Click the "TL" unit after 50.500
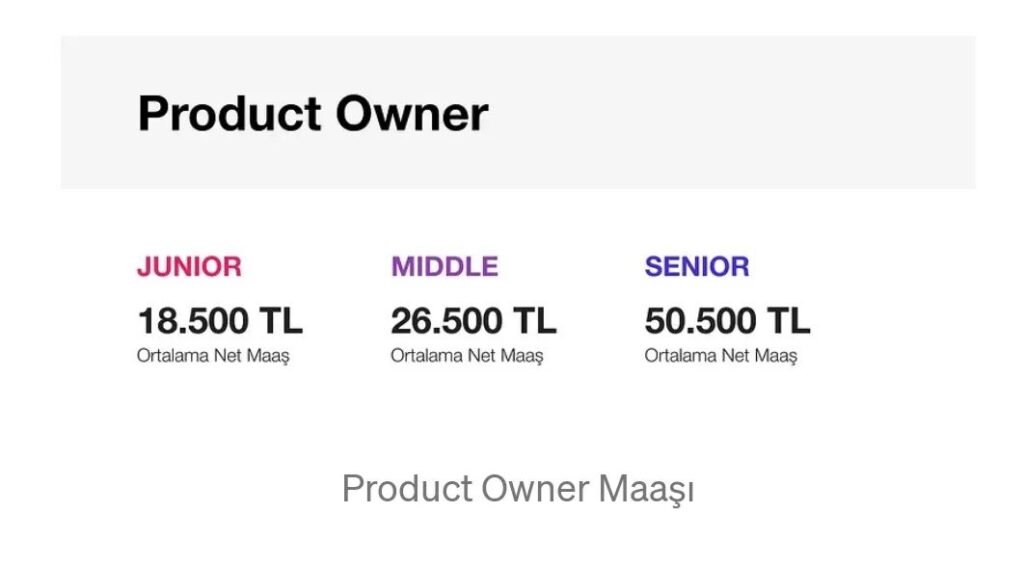Viewport: 1024px width, 567px height. point(789,321)
